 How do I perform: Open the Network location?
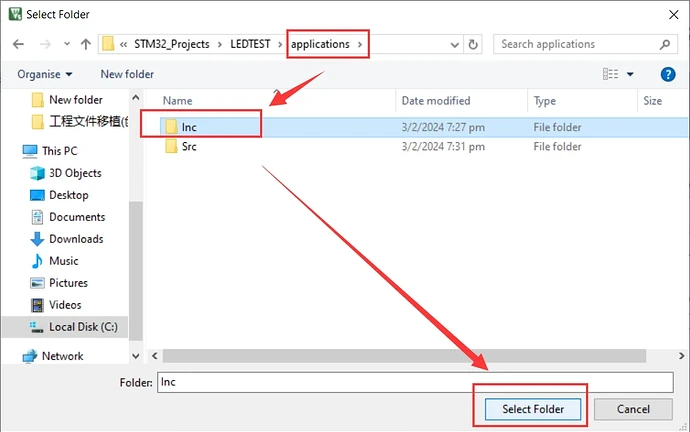pyautogui.click(x=62, y=356)
